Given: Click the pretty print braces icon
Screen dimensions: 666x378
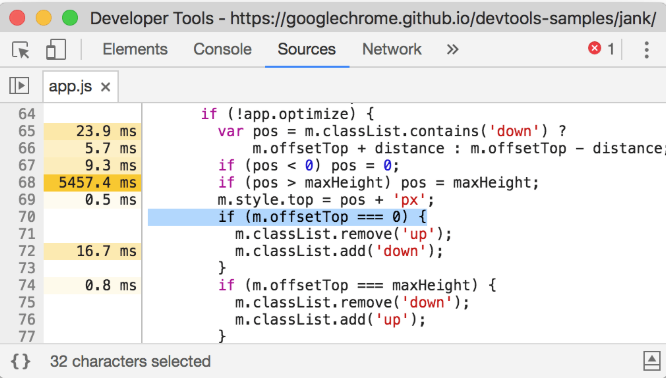Looking at the screenshot, I should [20, 361].
